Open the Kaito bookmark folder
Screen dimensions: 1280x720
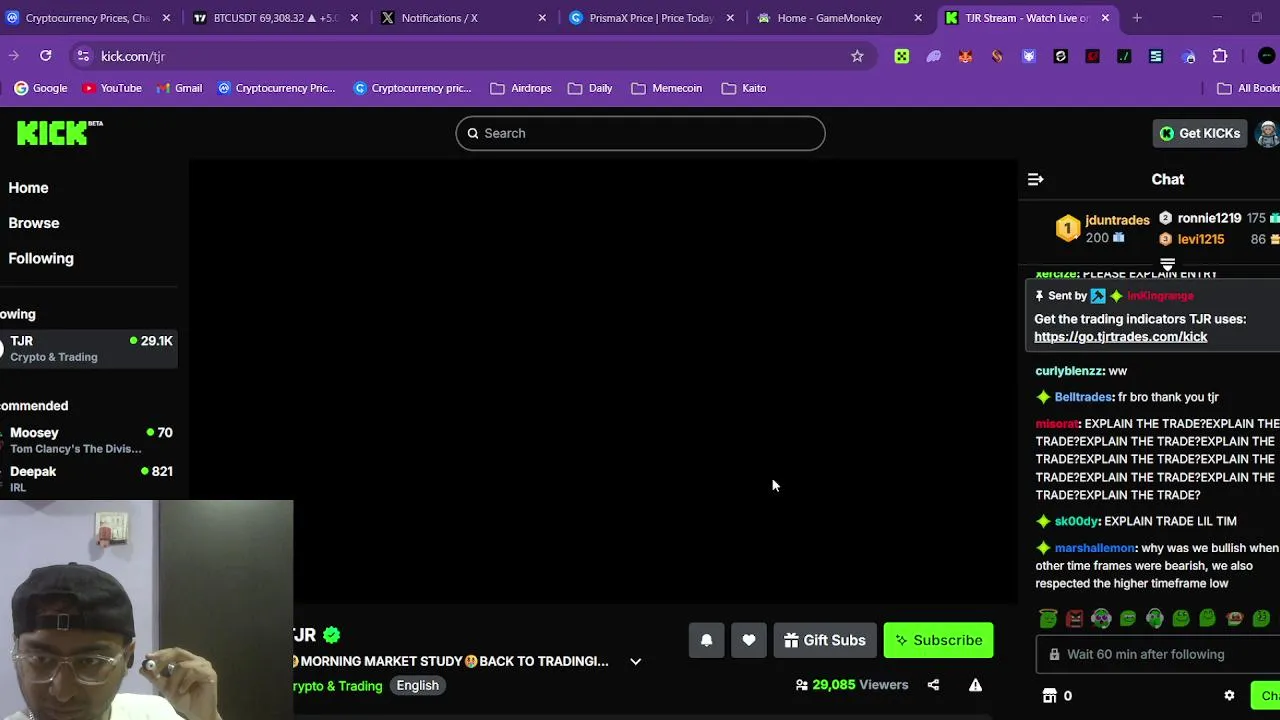[x=743, y=88]
